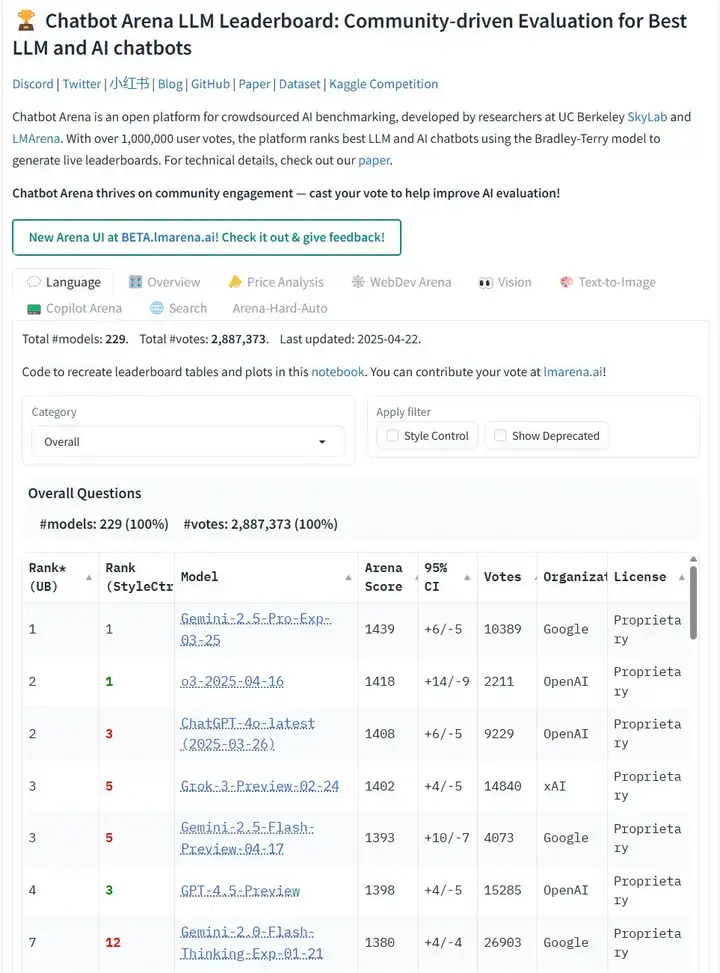Sort by Rank (UB) column arrow
Image resolution: width=720 pixels, height=973 pixels.
point(89,577)
